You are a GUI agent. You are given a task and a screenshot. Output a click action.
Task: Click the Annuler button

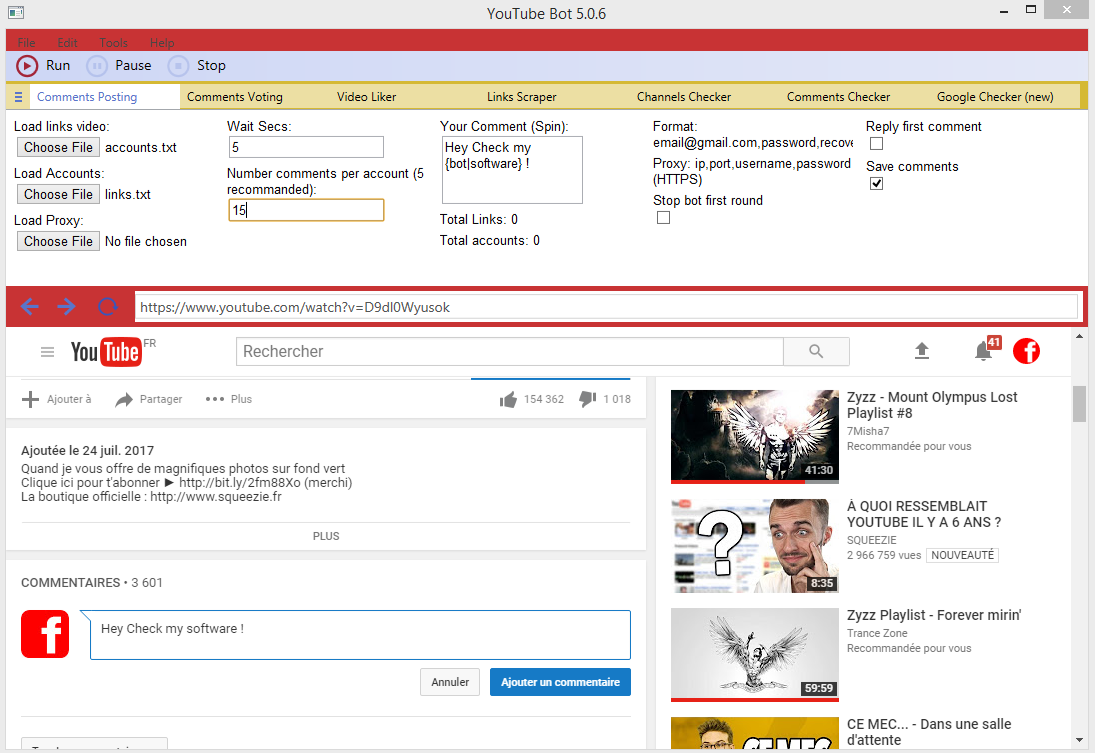click(x=450, y=682)
